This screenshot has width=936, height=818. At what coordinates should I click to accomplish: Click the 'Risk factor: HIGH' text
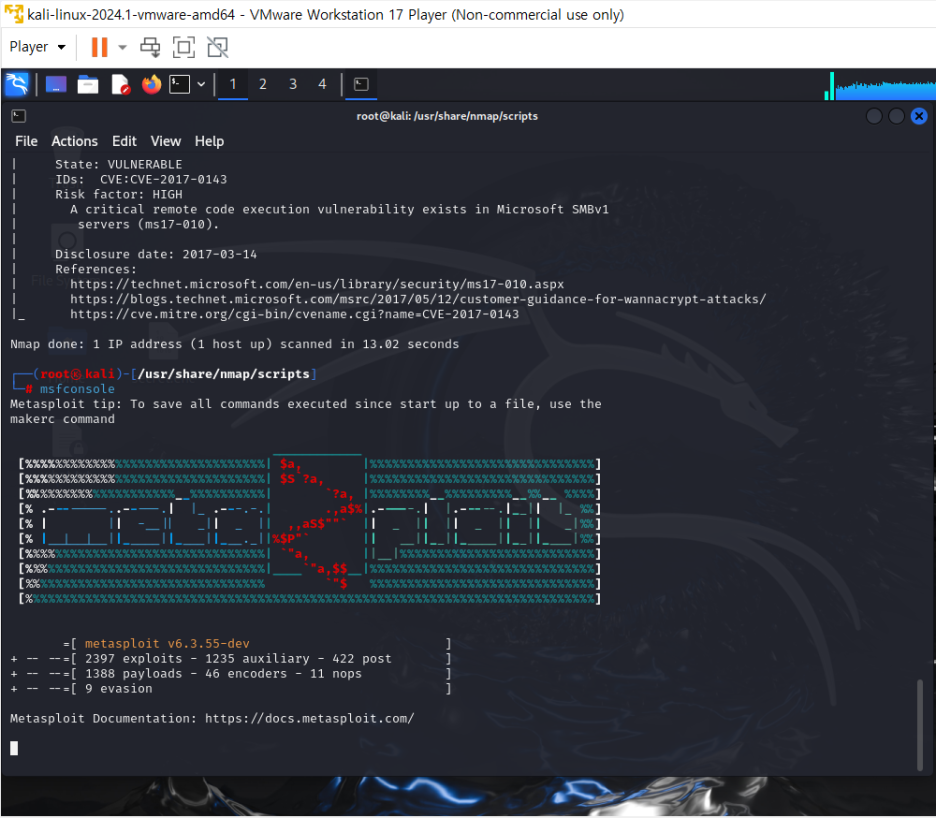tap(119, 194)
